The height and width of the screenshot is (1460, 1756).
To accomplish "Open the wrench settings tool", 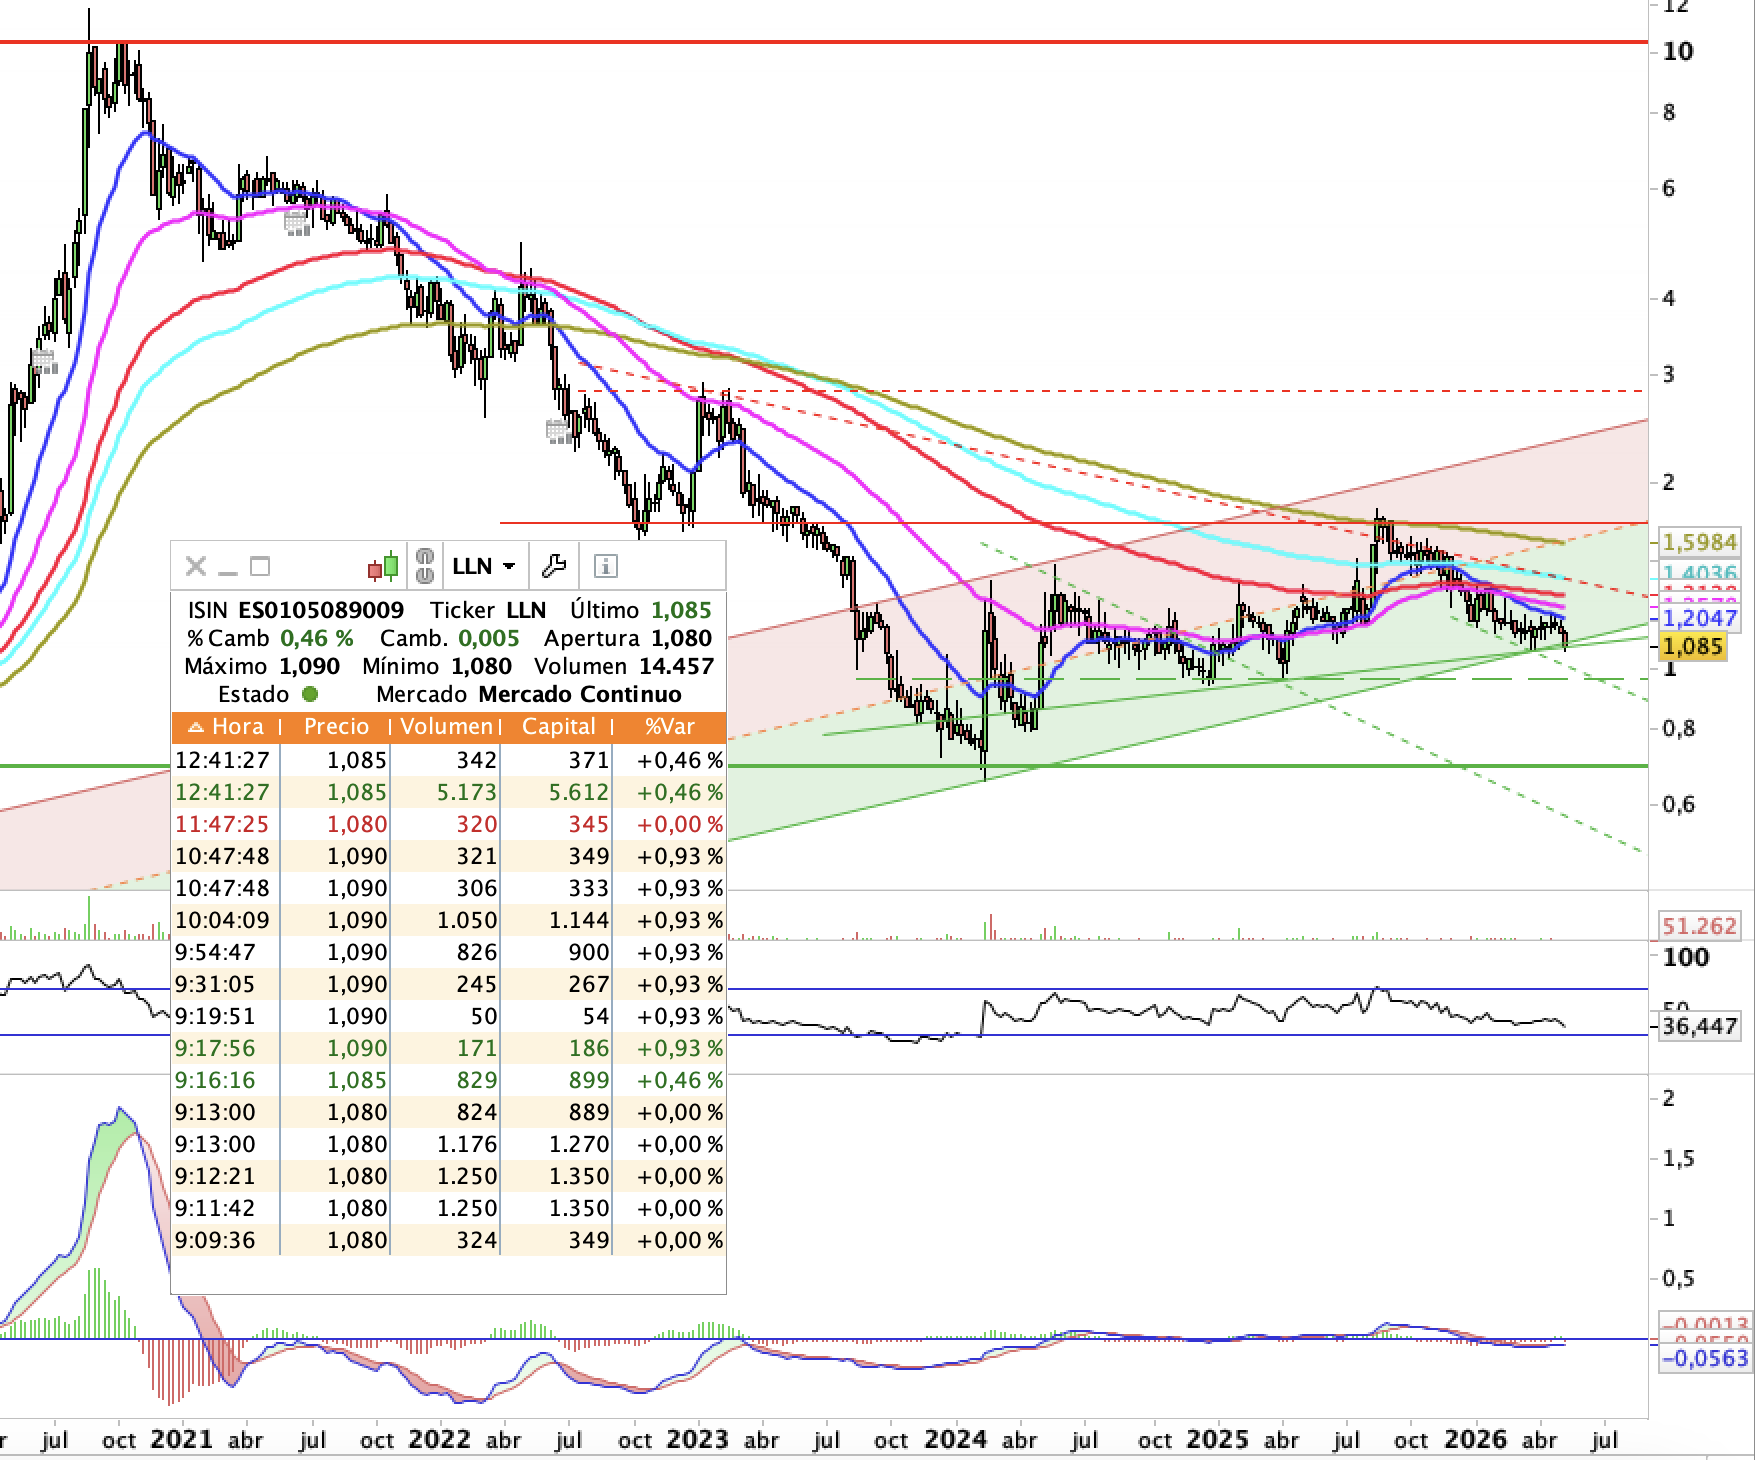I will (553, 567).
